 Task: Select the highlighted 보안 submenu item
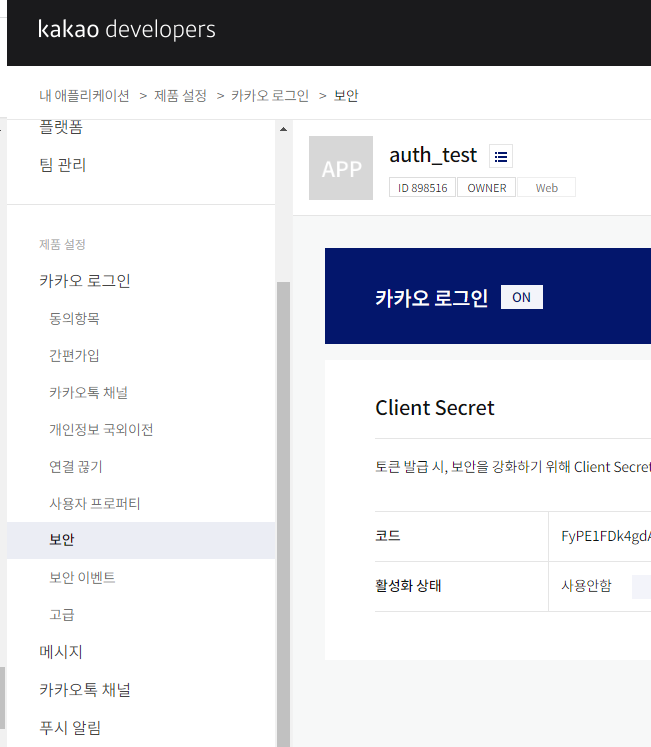[x=141, y=540]
